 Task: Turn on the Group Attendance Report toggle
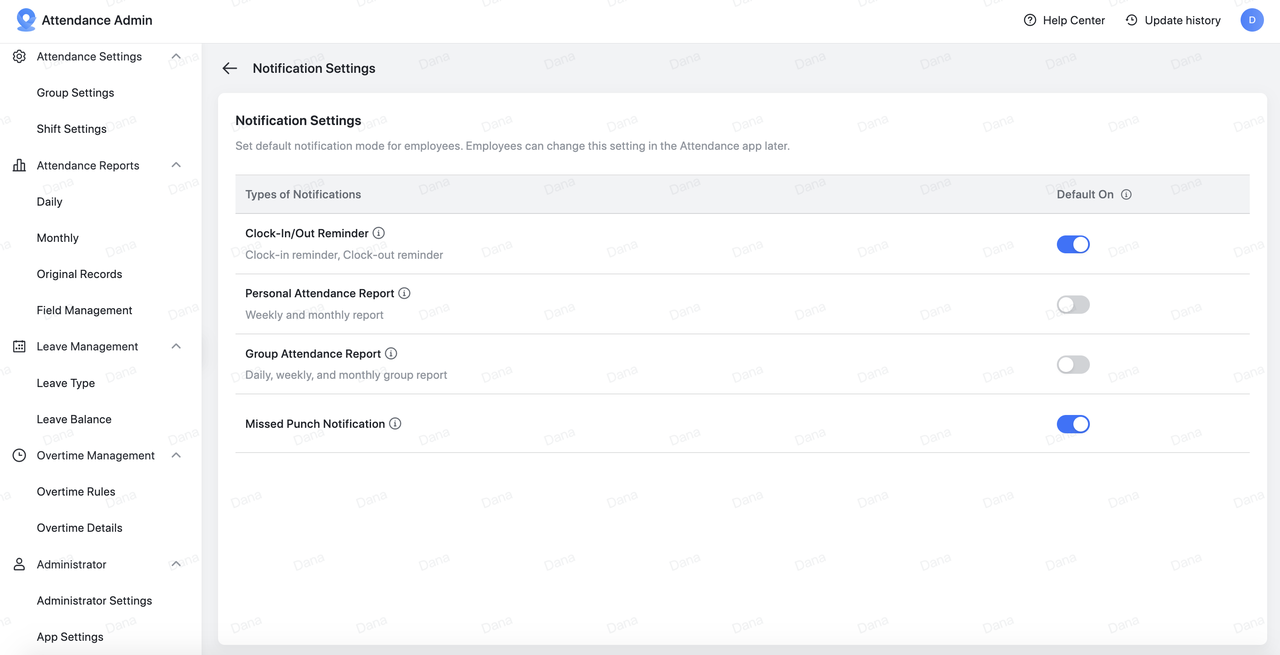point(1073,364)
